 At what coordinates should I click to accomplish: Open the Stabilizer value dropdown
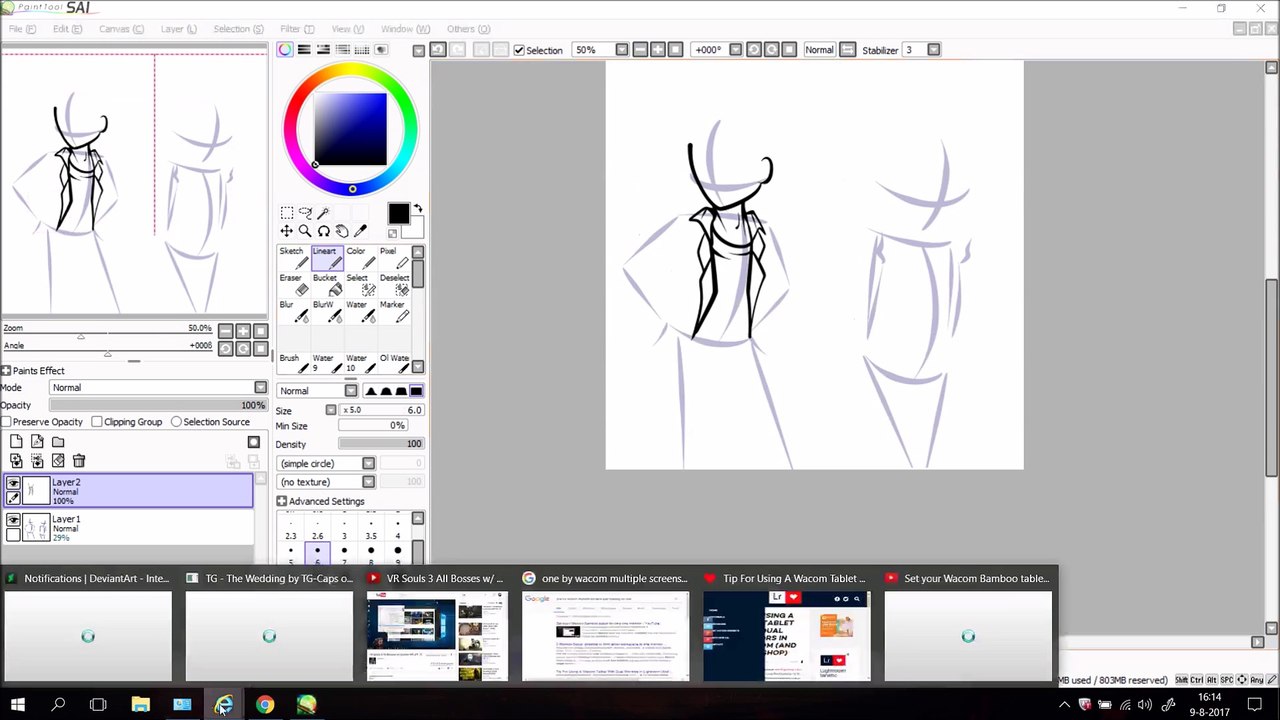tap(934, 50)
